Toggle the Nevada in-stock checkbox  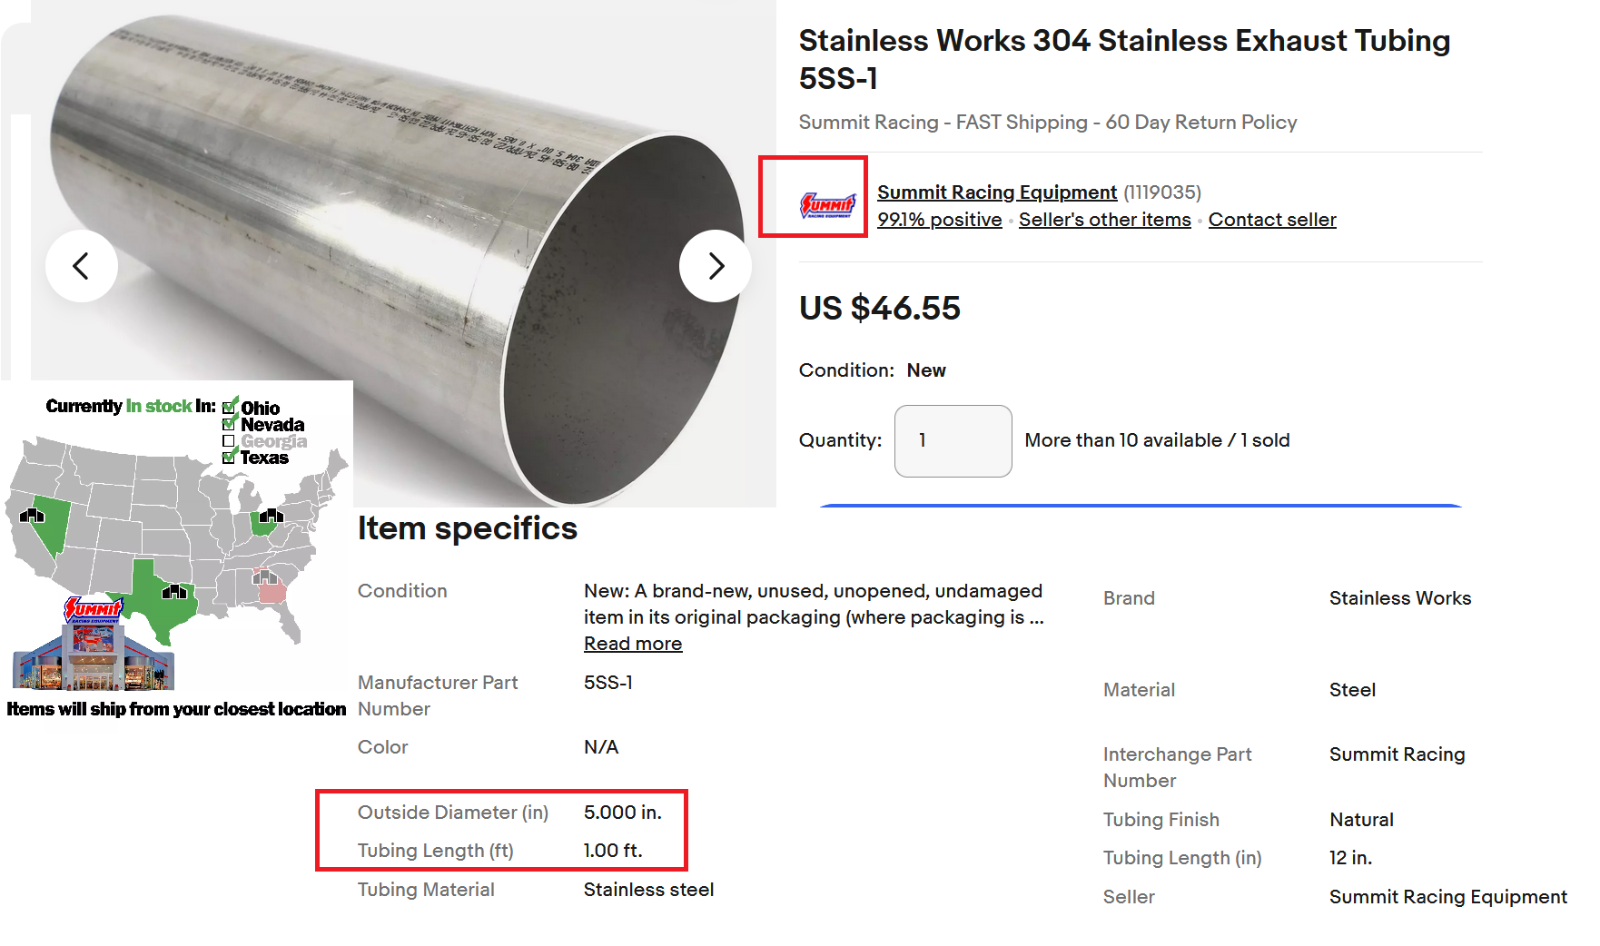pyautogui.click(x=229, y=424)
